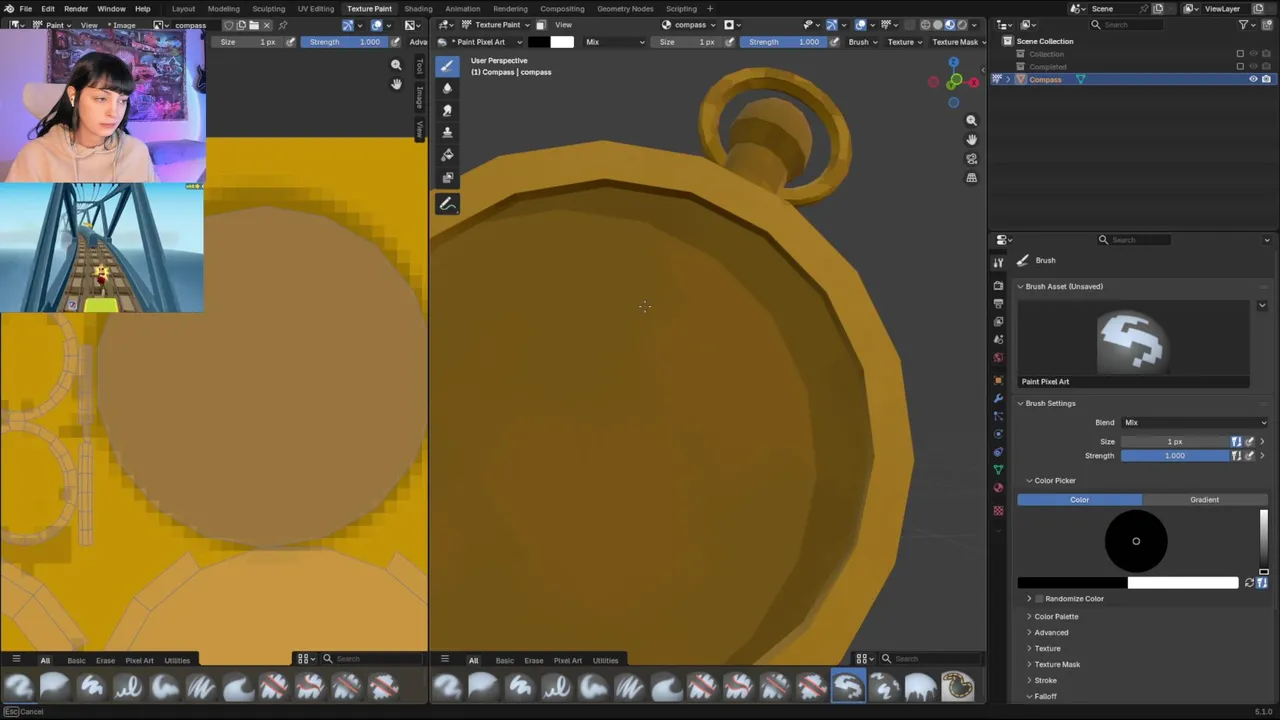The width and height of the screenshot is (1280, 720).
Task: Open the Modifiers properties tab
Action: (x=998, y=398)
